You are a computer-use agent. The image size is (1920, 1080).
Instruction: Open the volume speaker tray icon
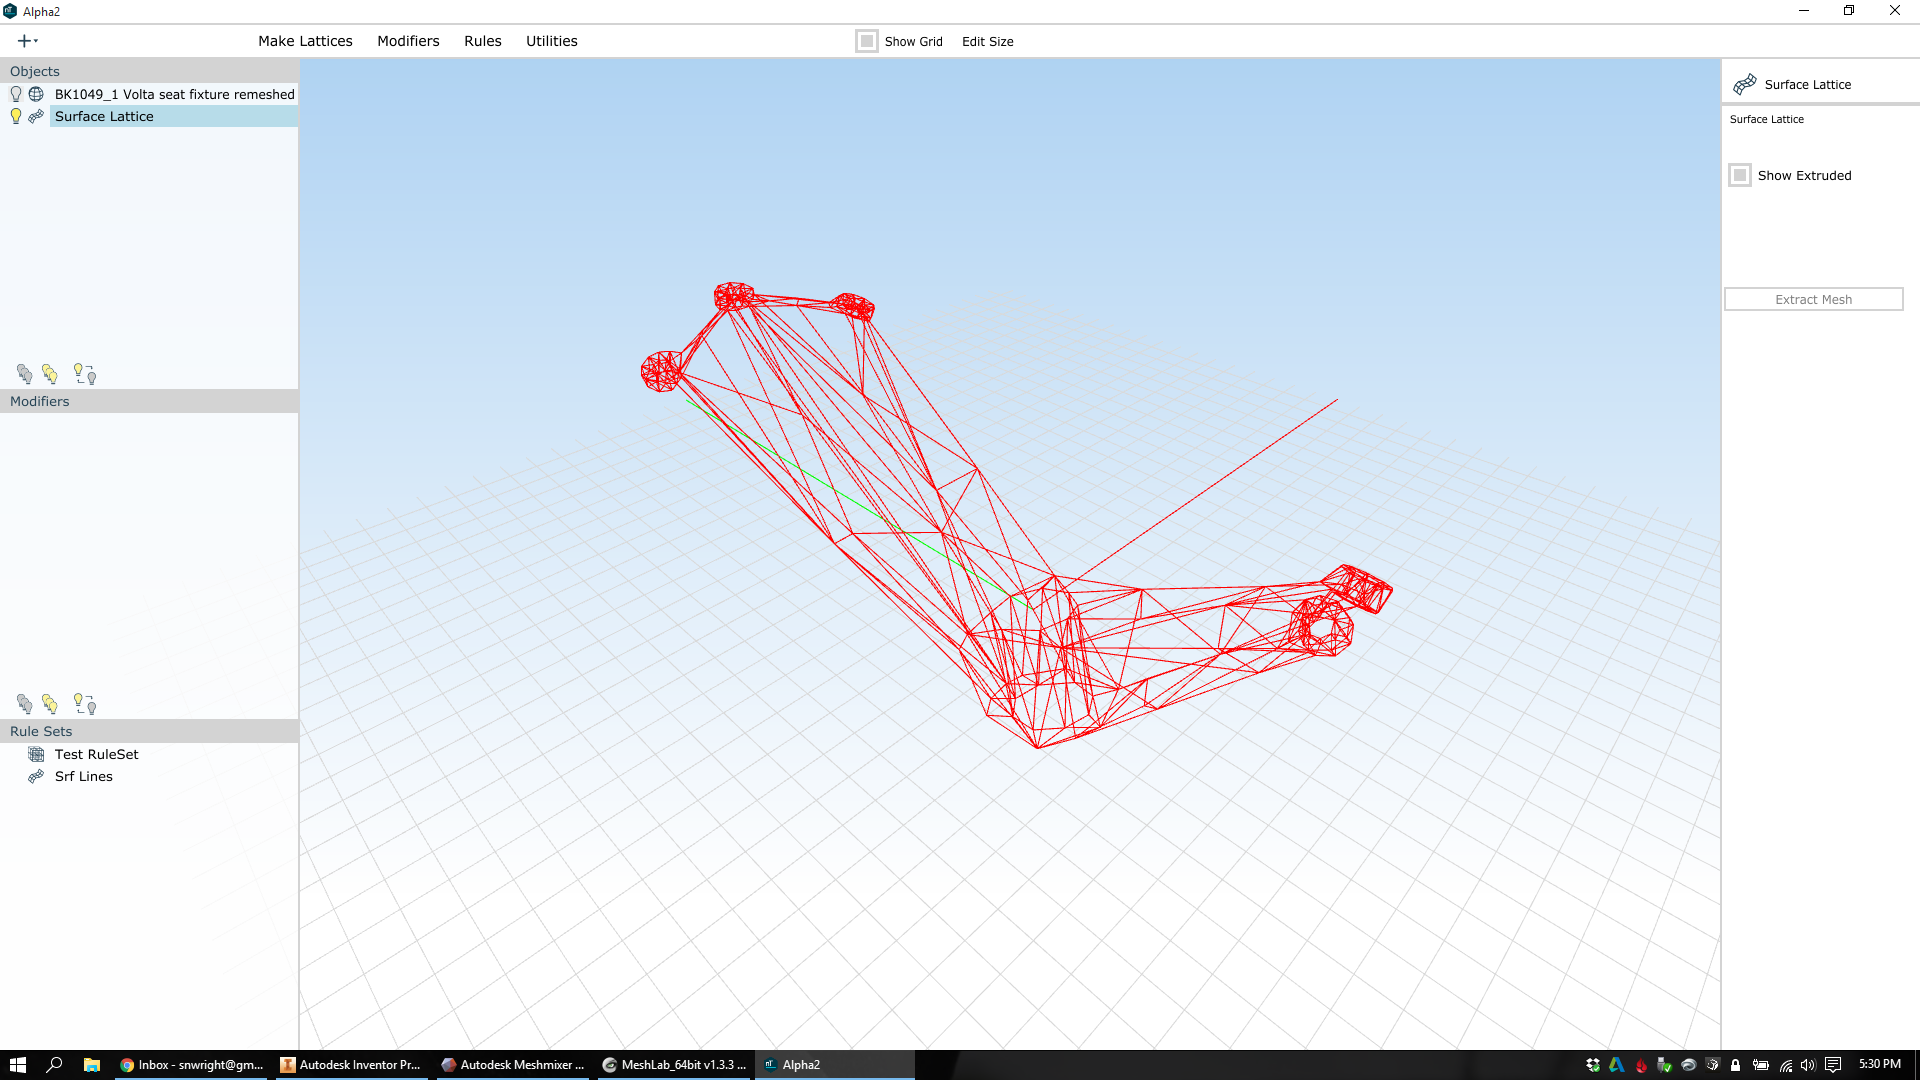1808,1065
